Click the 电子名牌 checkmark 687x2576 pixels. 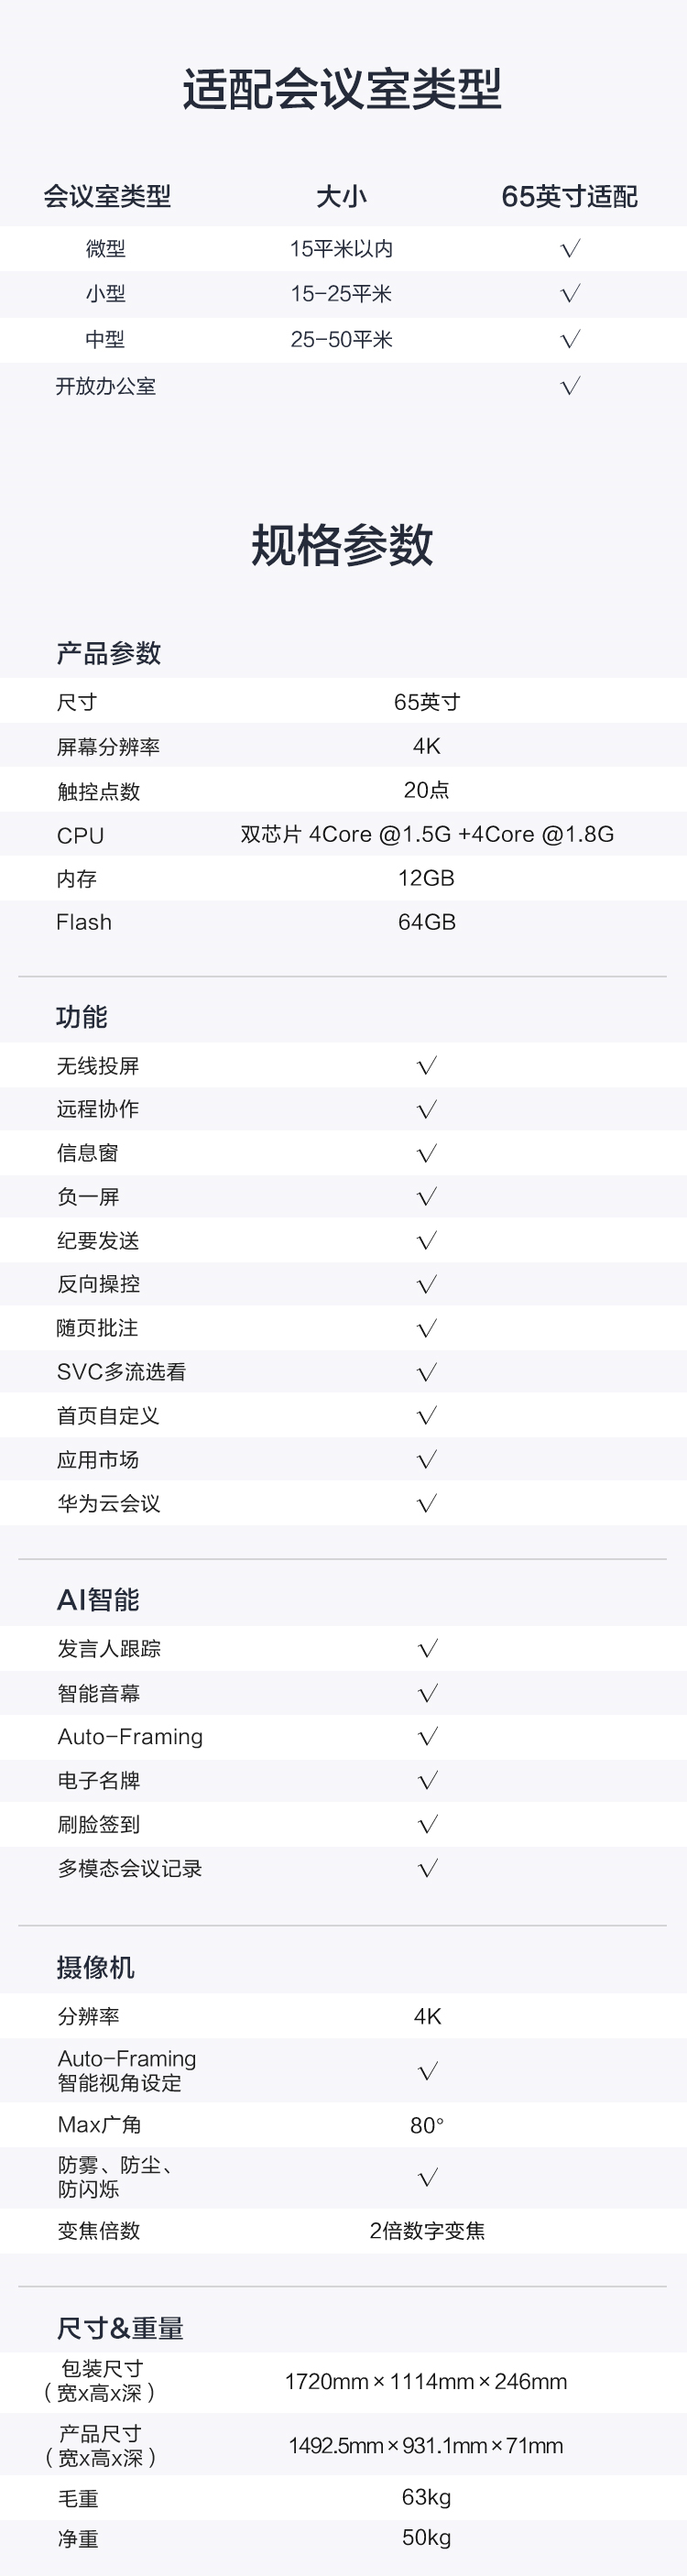tap(428, 1781)
